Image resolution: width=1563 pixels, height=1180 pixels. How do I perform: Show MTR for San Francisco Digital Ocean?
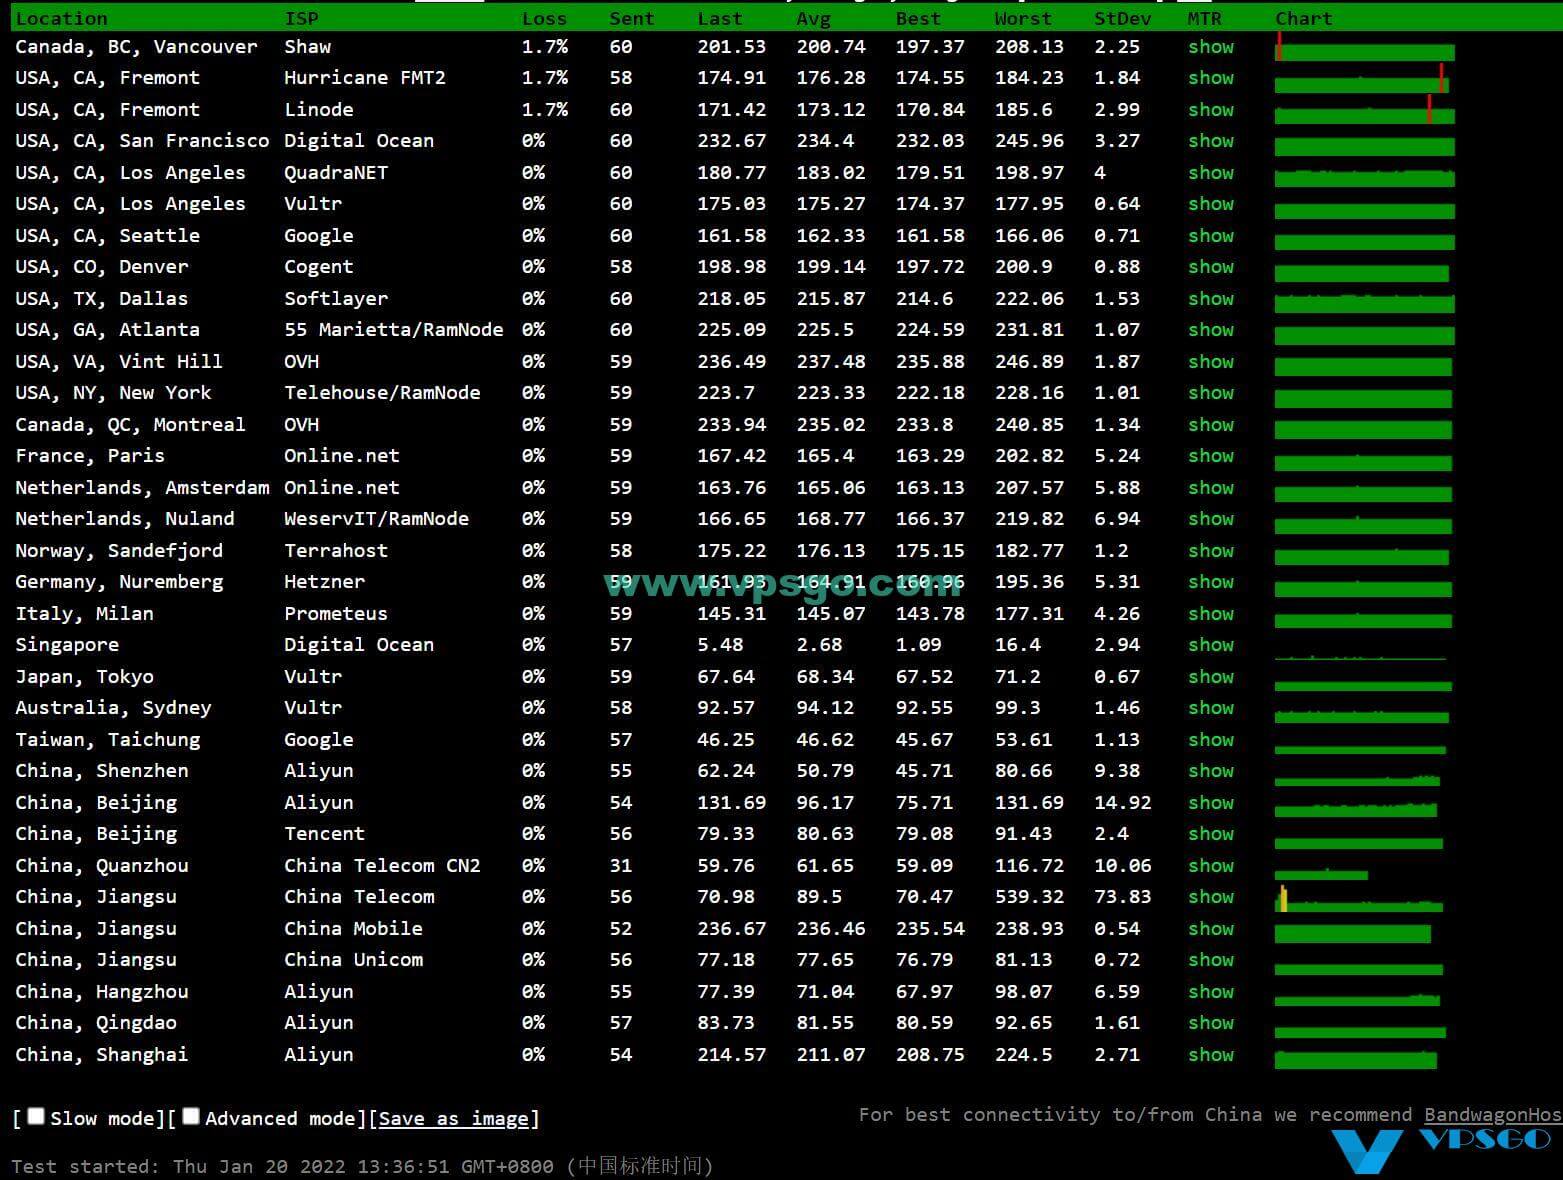pyautogui.click(x=1211, y=141)
